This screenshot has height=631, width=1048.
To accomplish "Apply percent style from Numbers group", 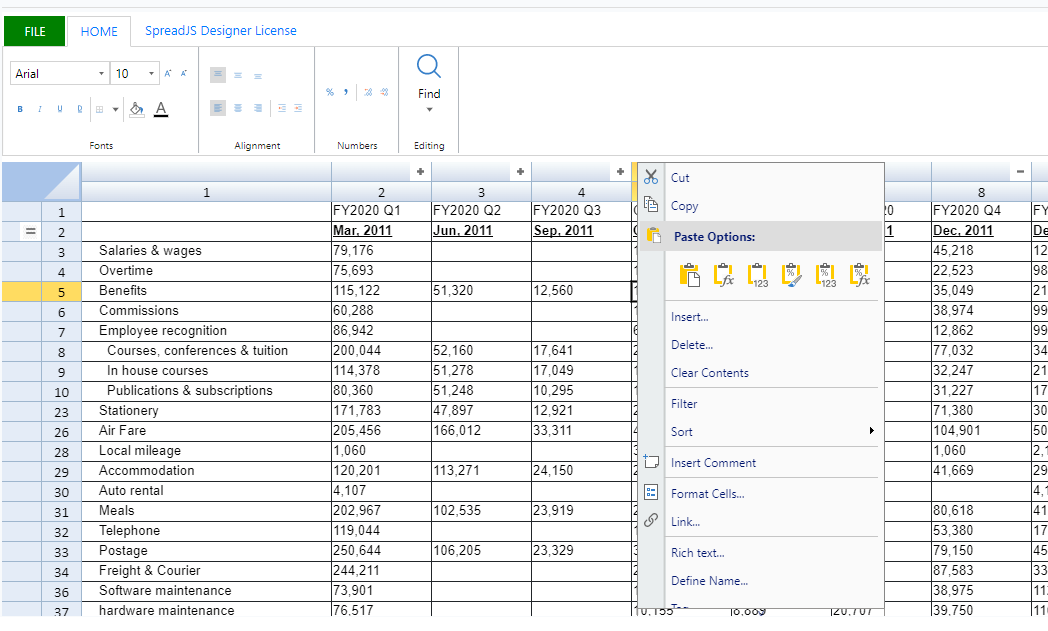I will 330,91.
